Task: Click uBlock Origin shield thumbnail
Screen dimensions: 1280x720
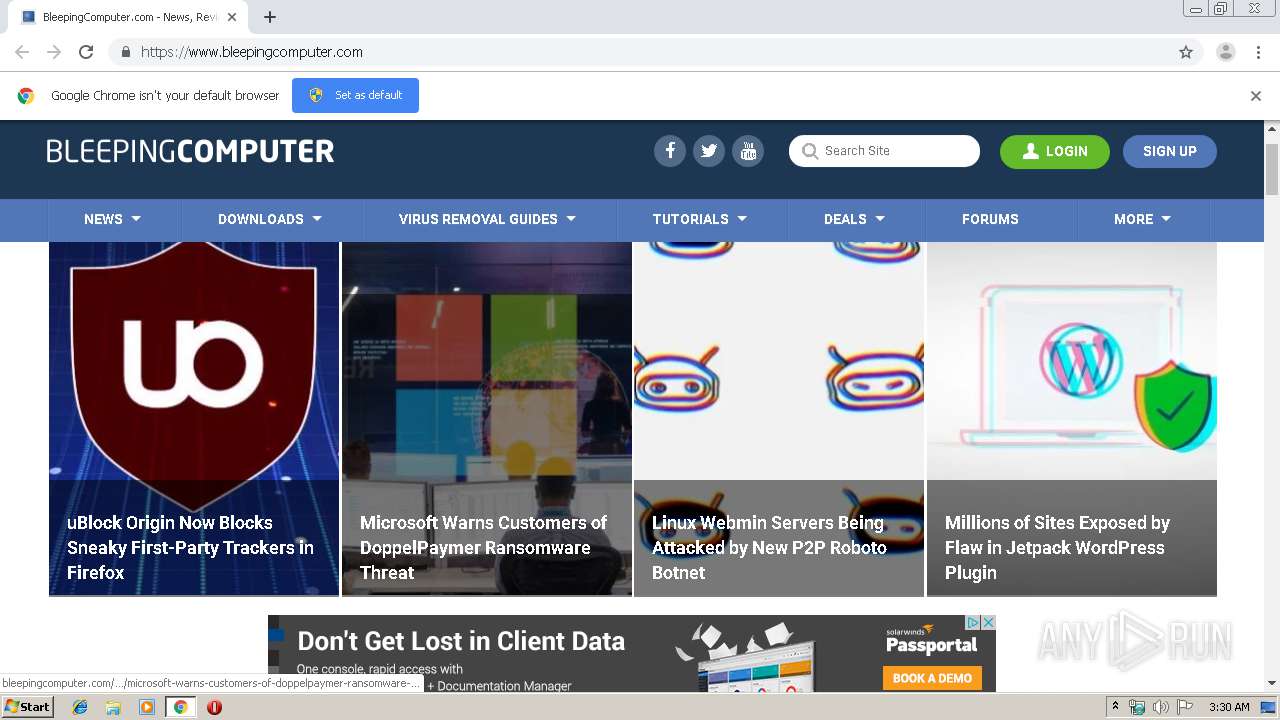Action: pyautogui.click(x=194, y=361)
